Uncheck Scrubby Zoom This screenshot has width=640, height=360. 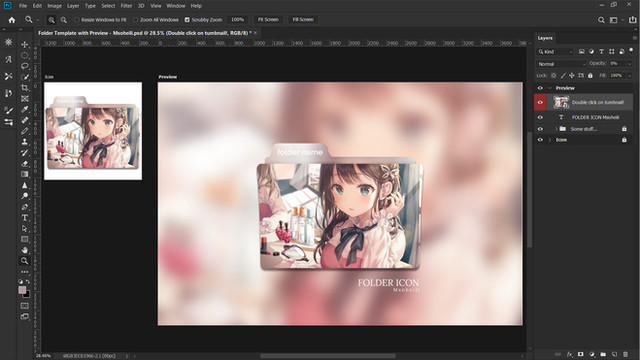pos(187,20)
